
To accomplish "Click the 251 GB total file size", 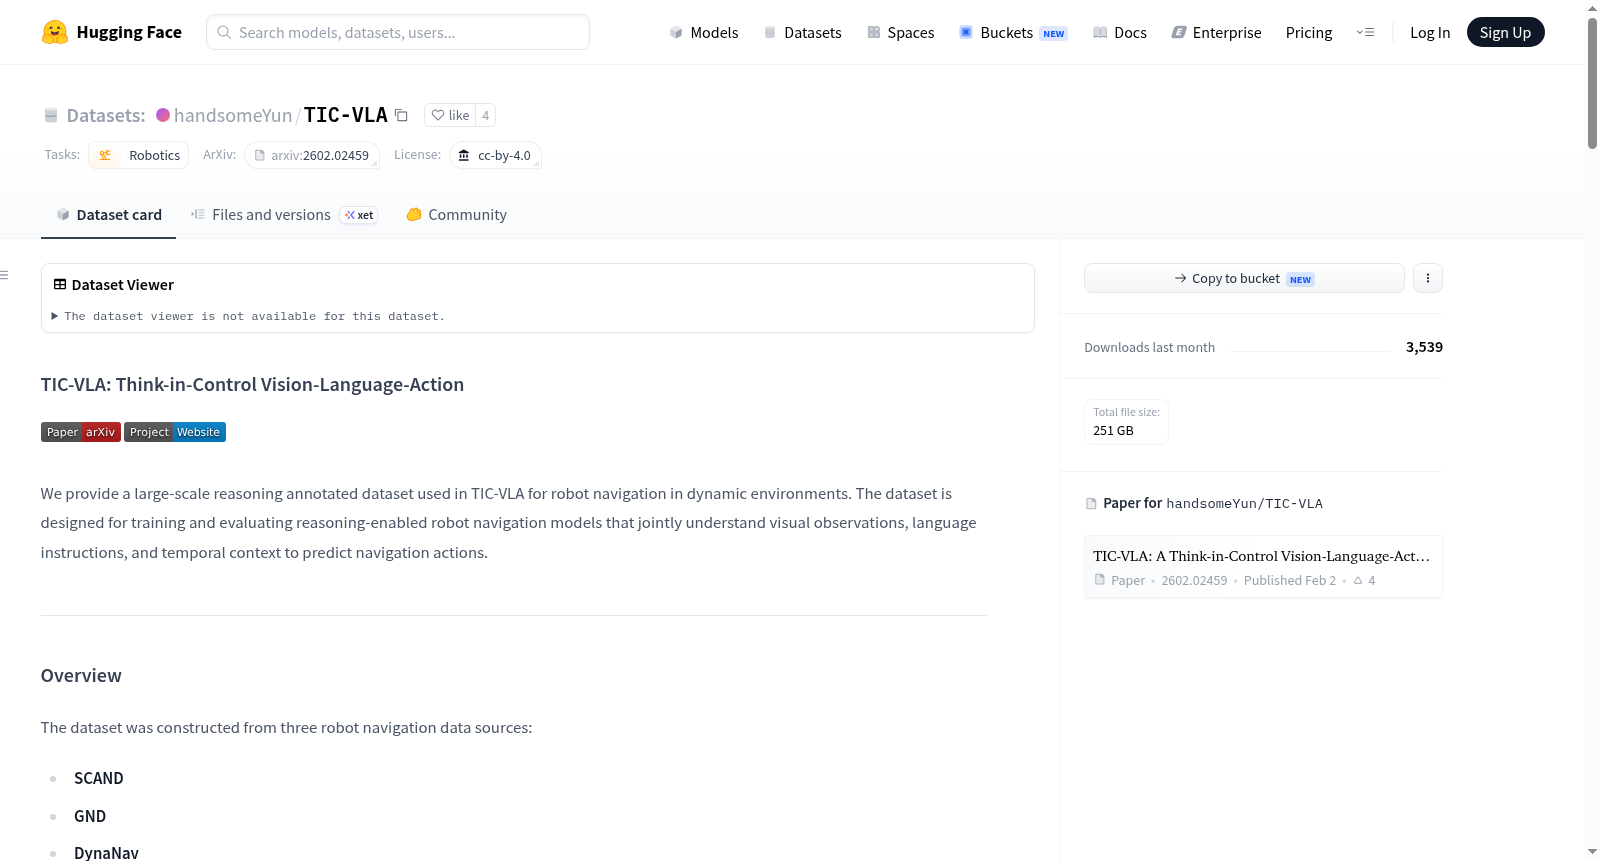I will click(1113, 431).
